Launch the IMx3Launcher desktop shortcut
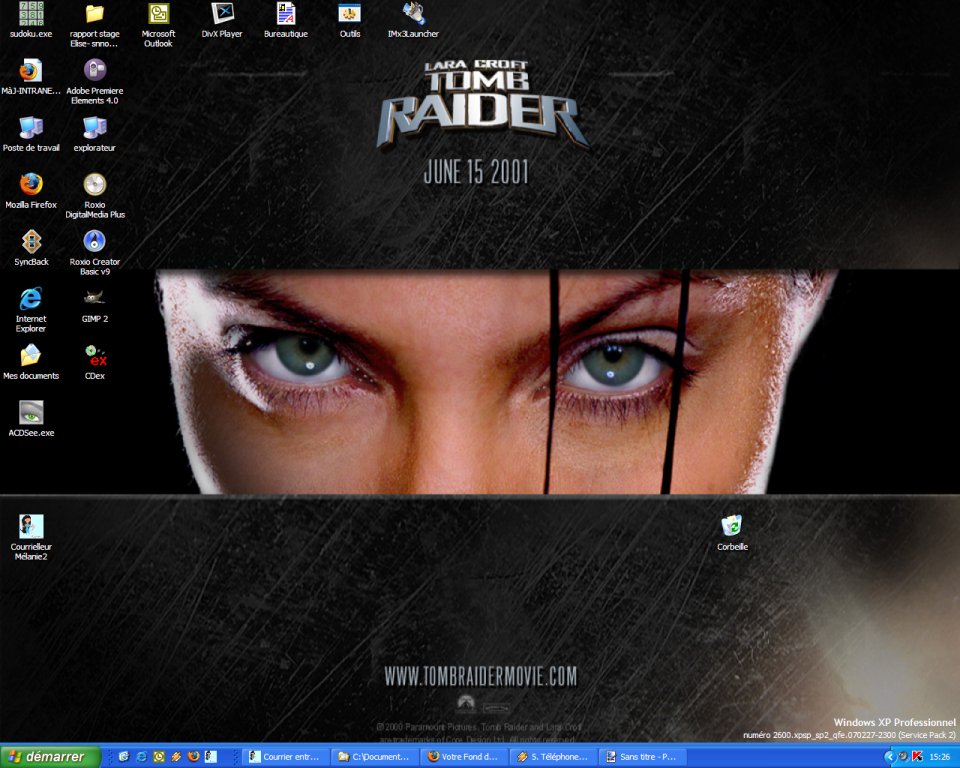Screen dimensions: 960x768 [x=413, y=20]
